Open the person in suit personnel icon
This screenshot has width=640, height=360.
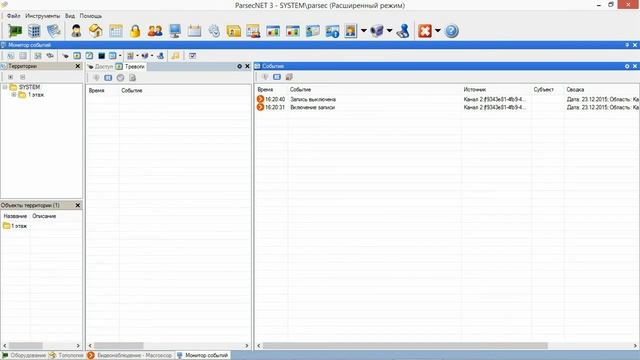point(76,31)
